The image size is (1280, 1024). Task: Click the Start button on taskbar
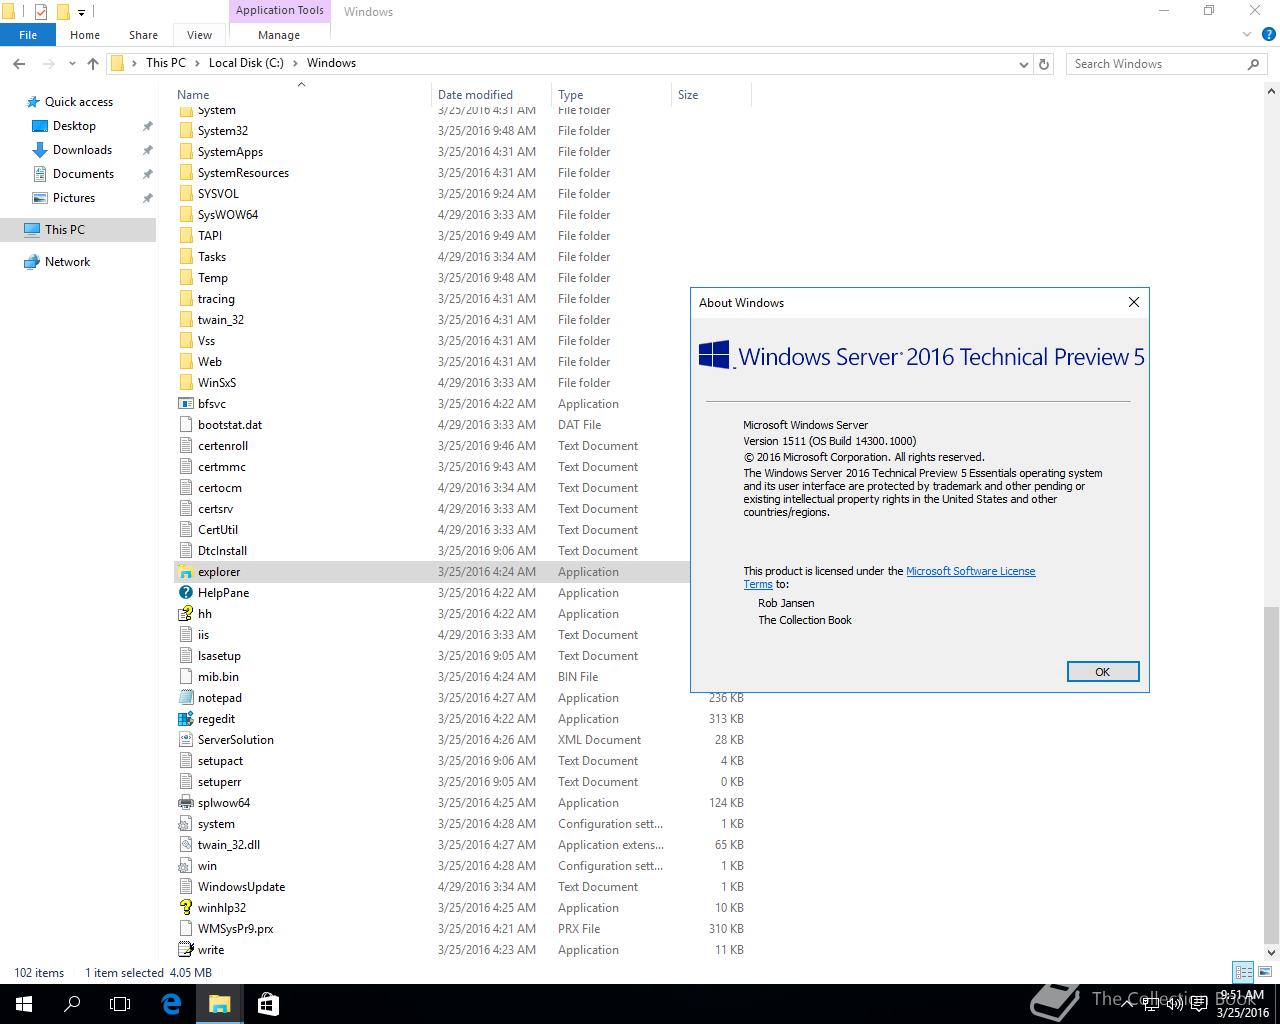tap(24, 1004)
